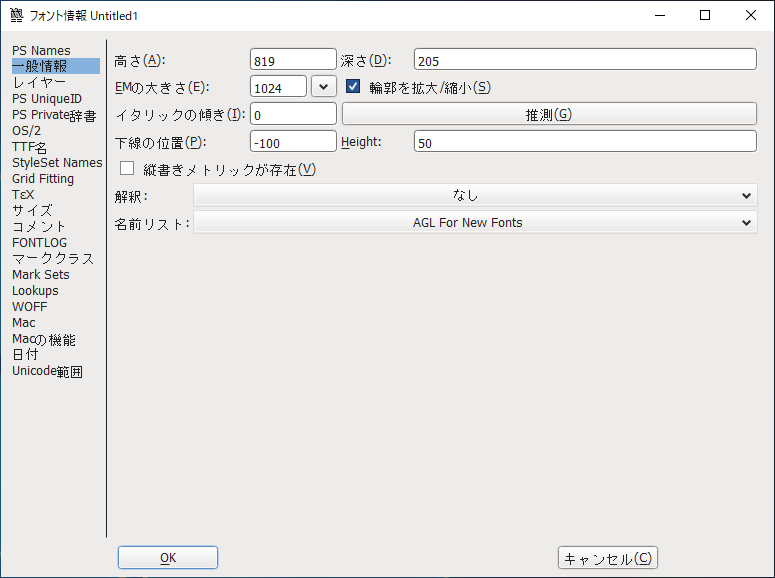Open the Mark Sets section
The width and height of the screenshot is (775, 578).
tap(41, 274)
